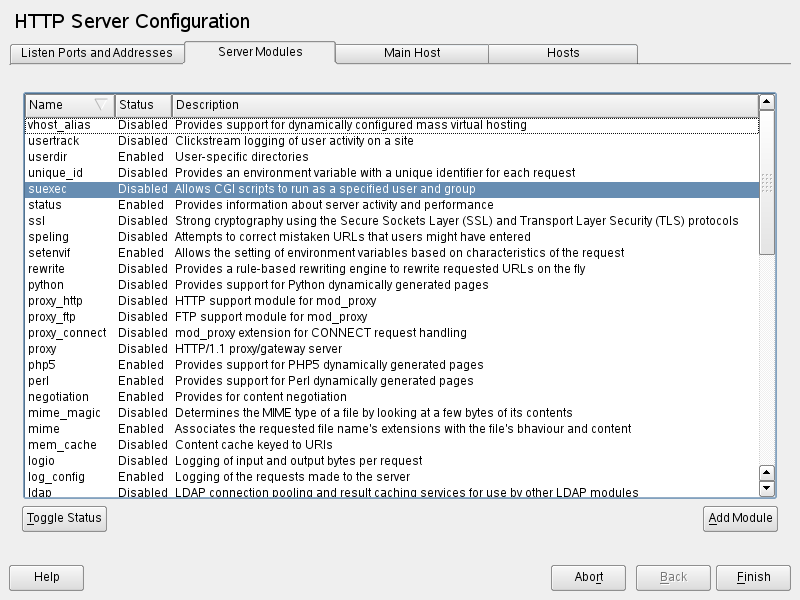This screenshot has width=800, height=600.
Task: Open the Main Host tab
Action: tap(412, 53)
